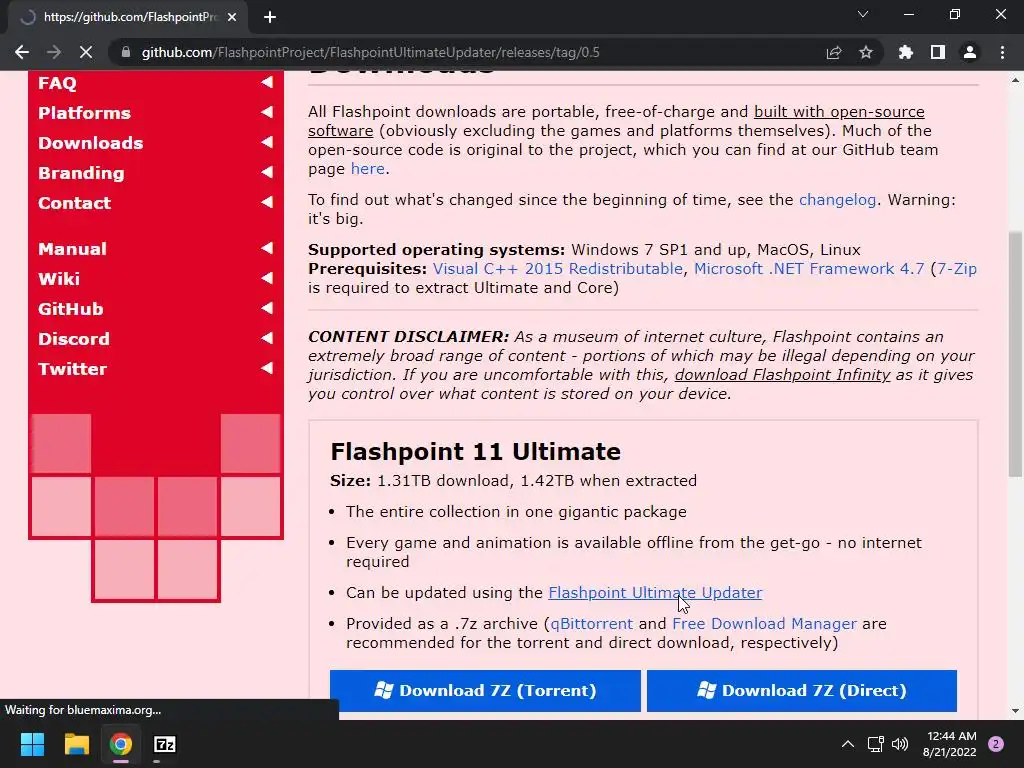The image size is (1024, 768).
Task: Open the 7-Zip link
Action: pyautogui.click(x=957, y=269)
